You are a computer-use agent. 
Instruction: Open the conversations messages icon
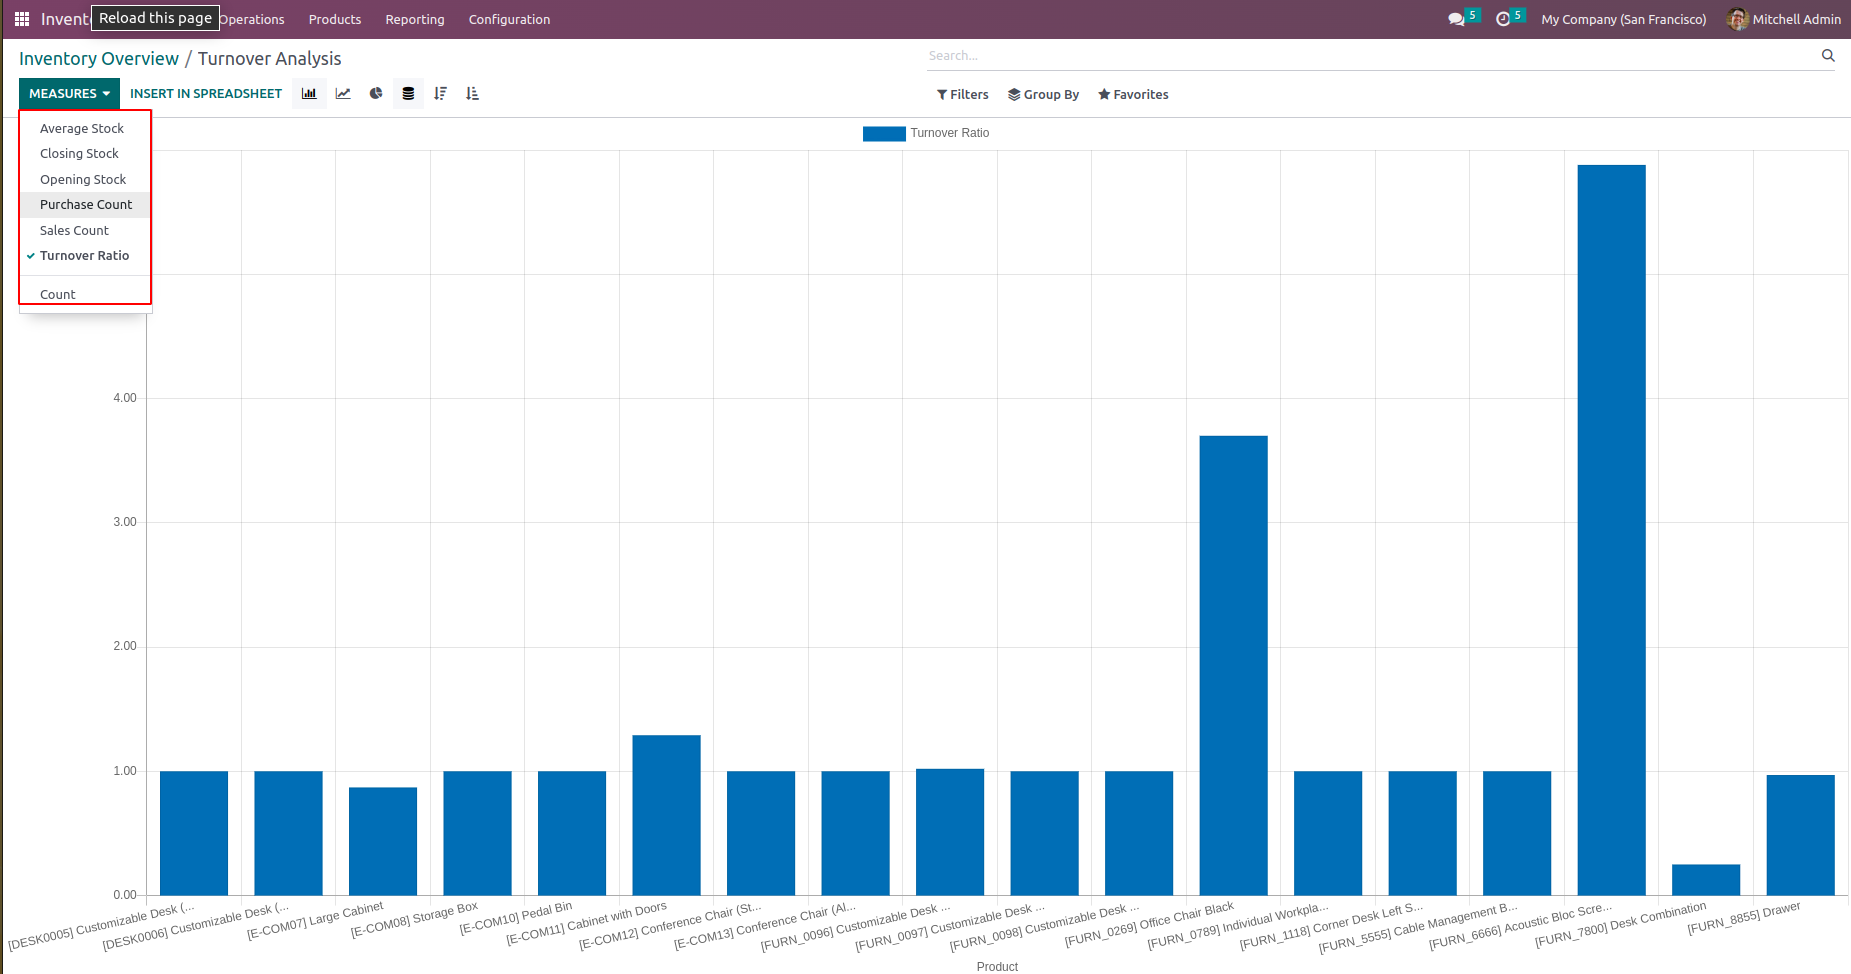(x=1456, y=19)
